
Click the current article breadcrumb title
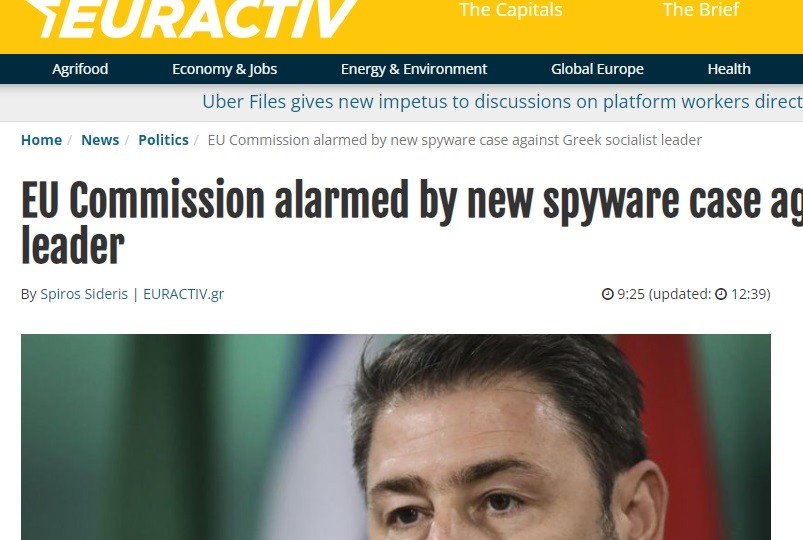(x=454, y=140)
